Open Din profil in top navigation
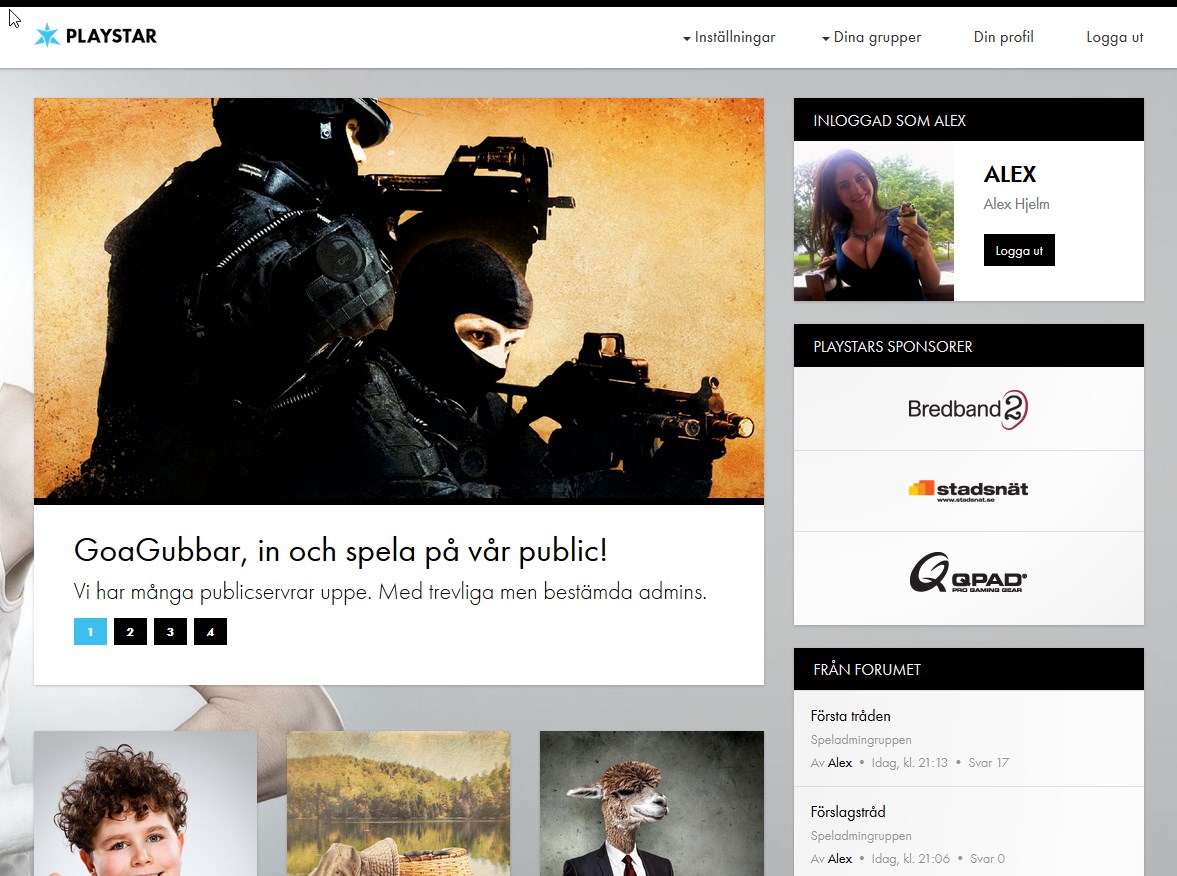The width and height of the screenshot is (1177, 876). 1004,37
